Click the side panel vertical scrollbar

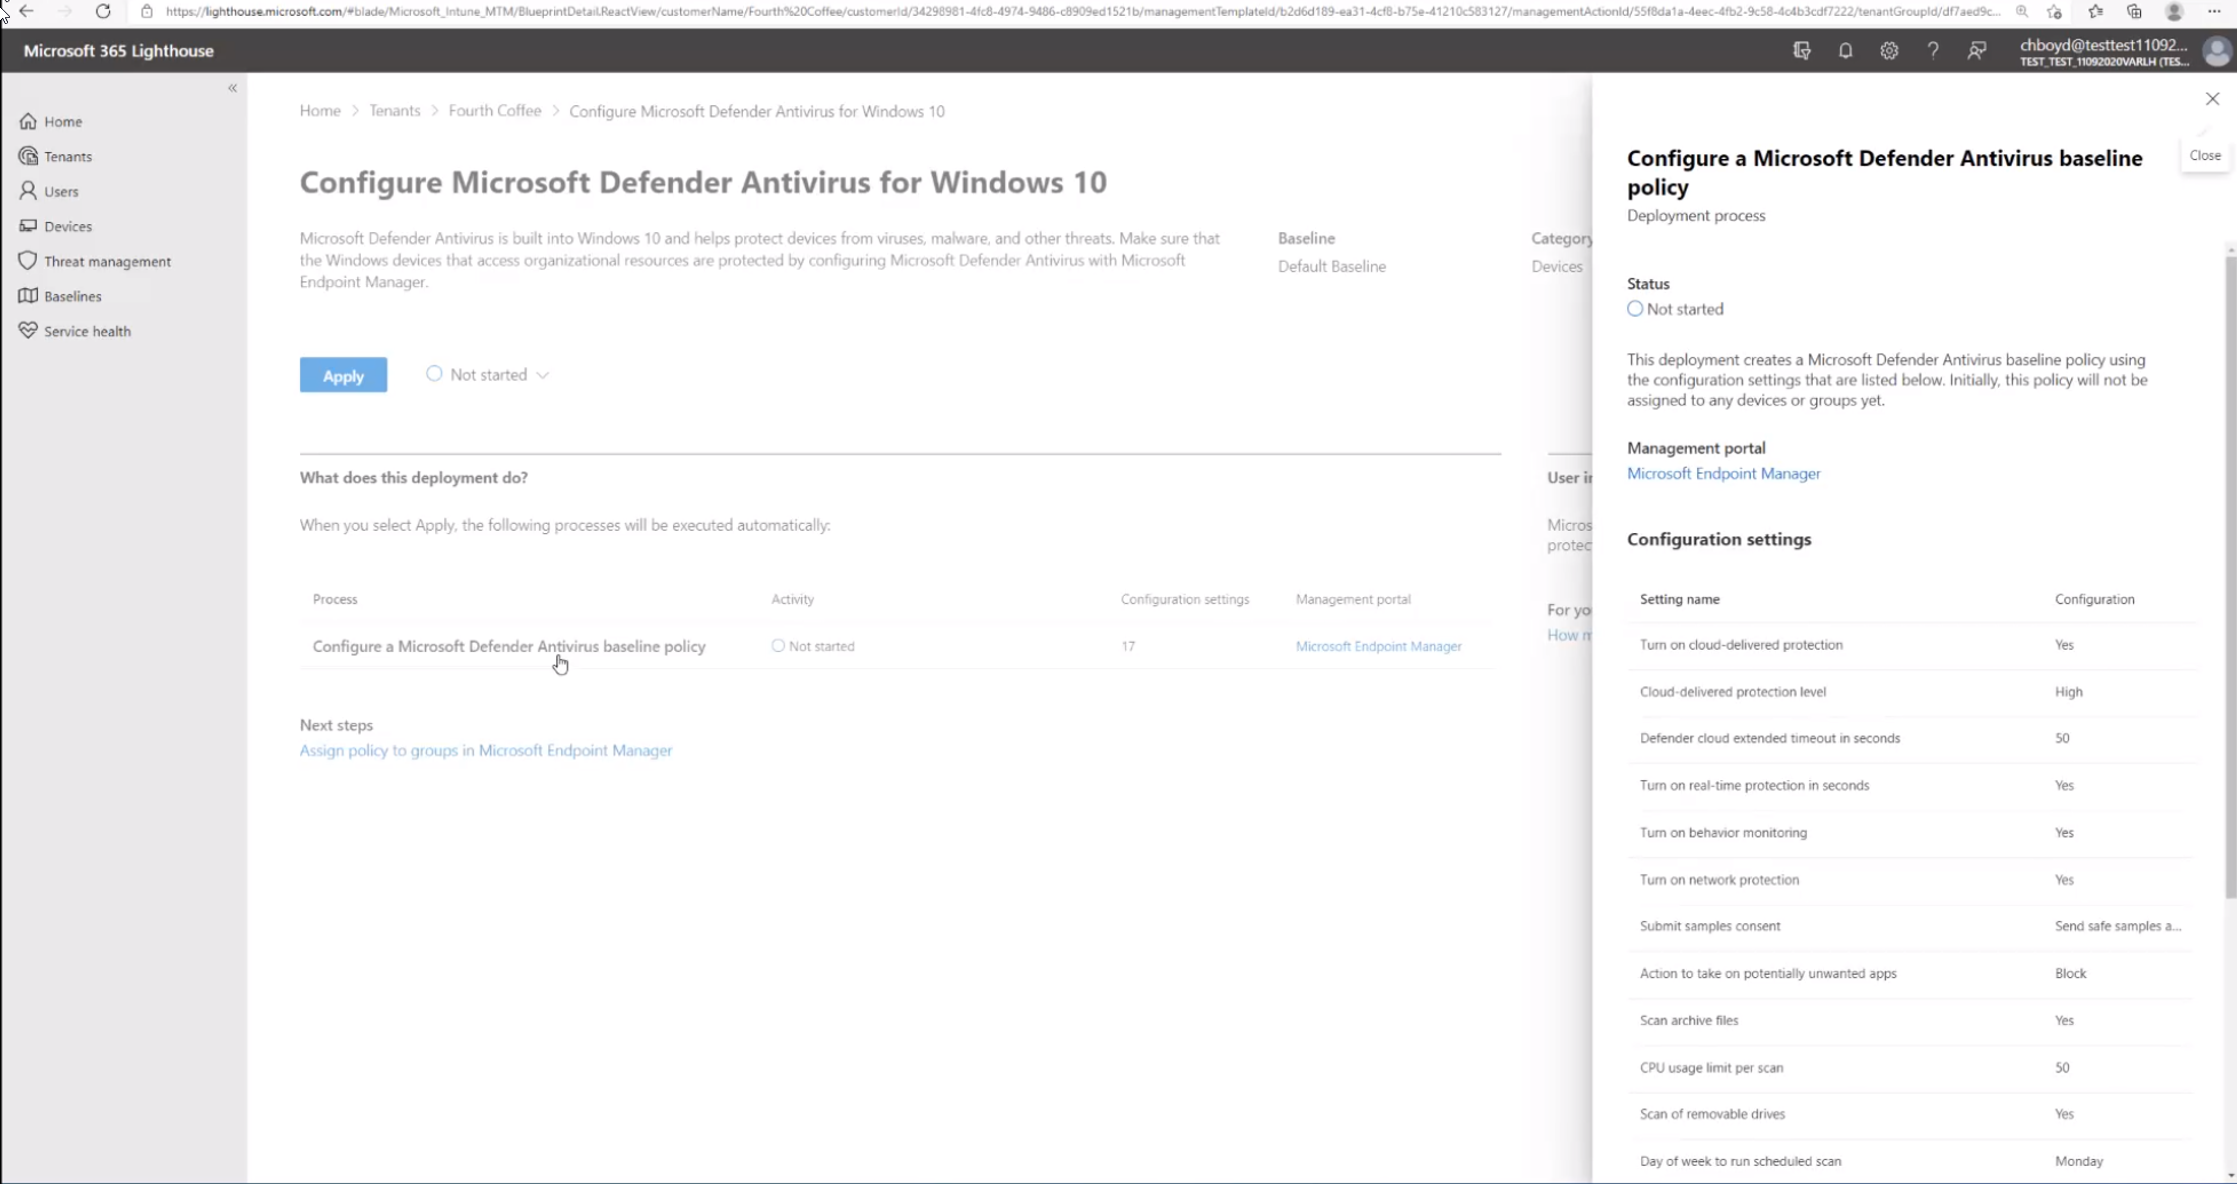2230,575
